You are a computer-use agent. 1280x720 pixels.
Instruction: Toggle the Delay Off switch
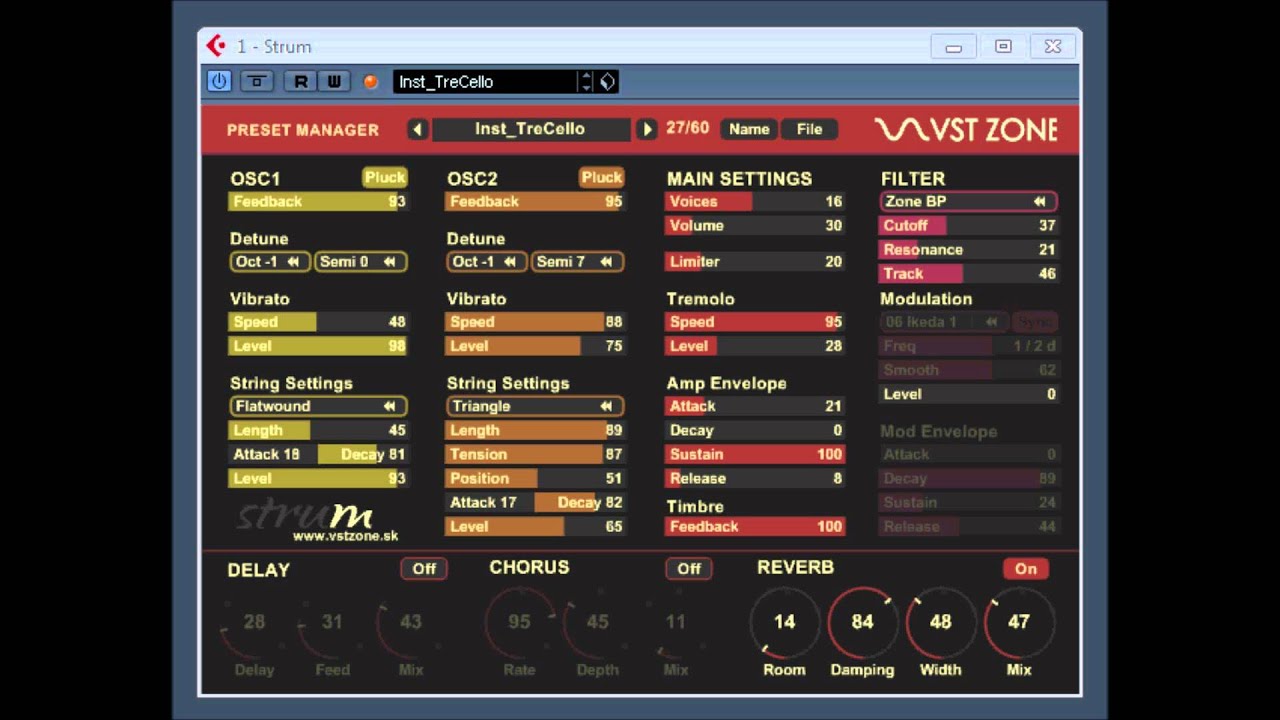(424, 568)
